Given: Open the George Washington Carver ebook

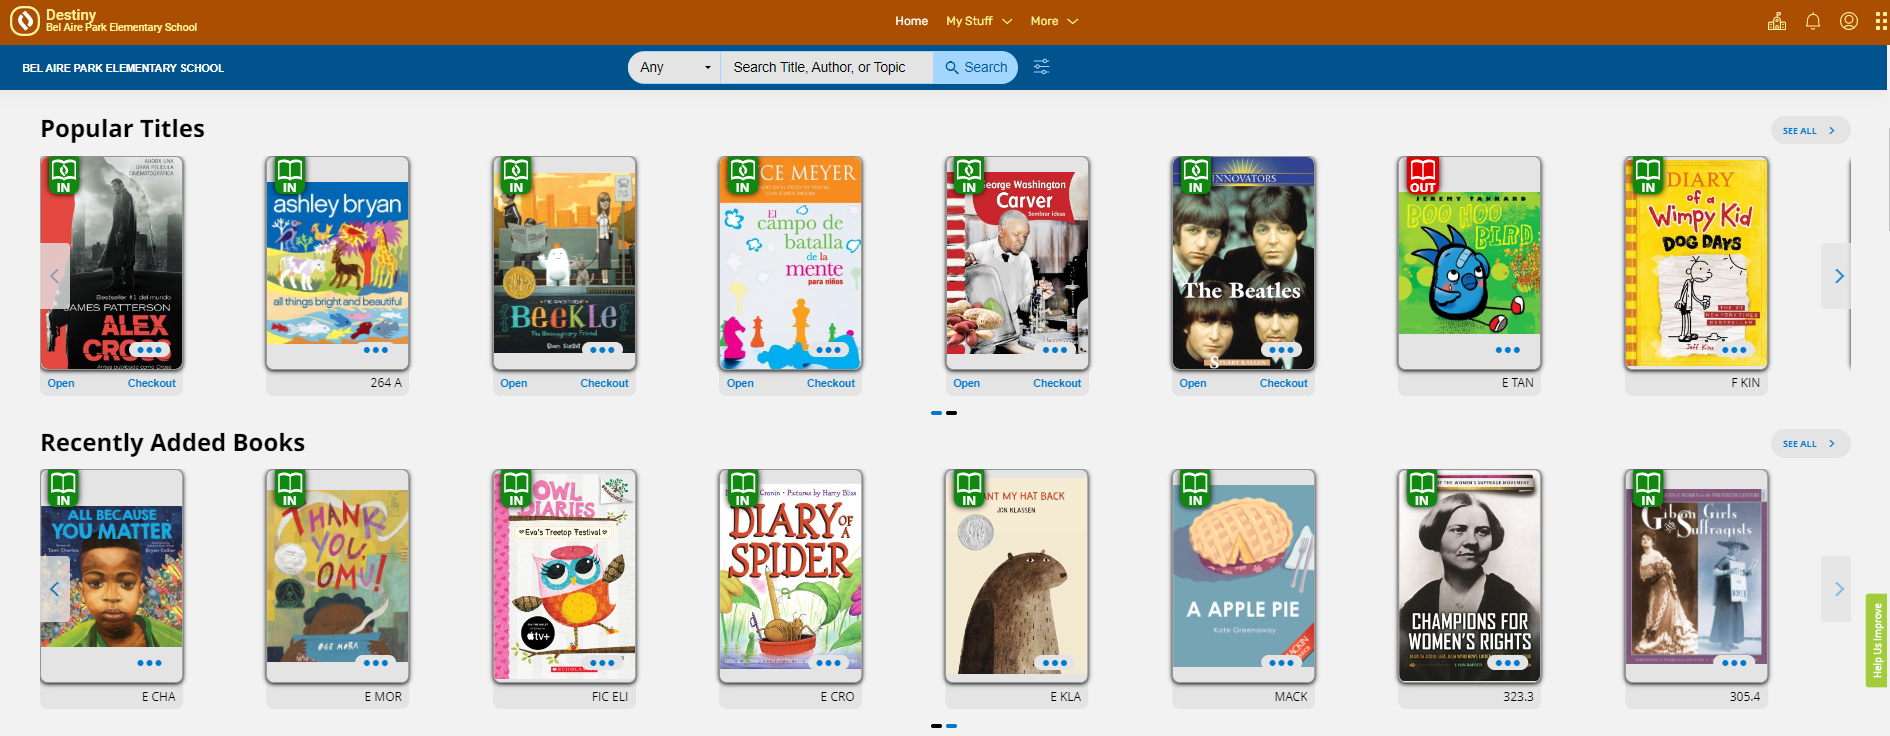Looking at the screenshot, I should click(967, 383).
